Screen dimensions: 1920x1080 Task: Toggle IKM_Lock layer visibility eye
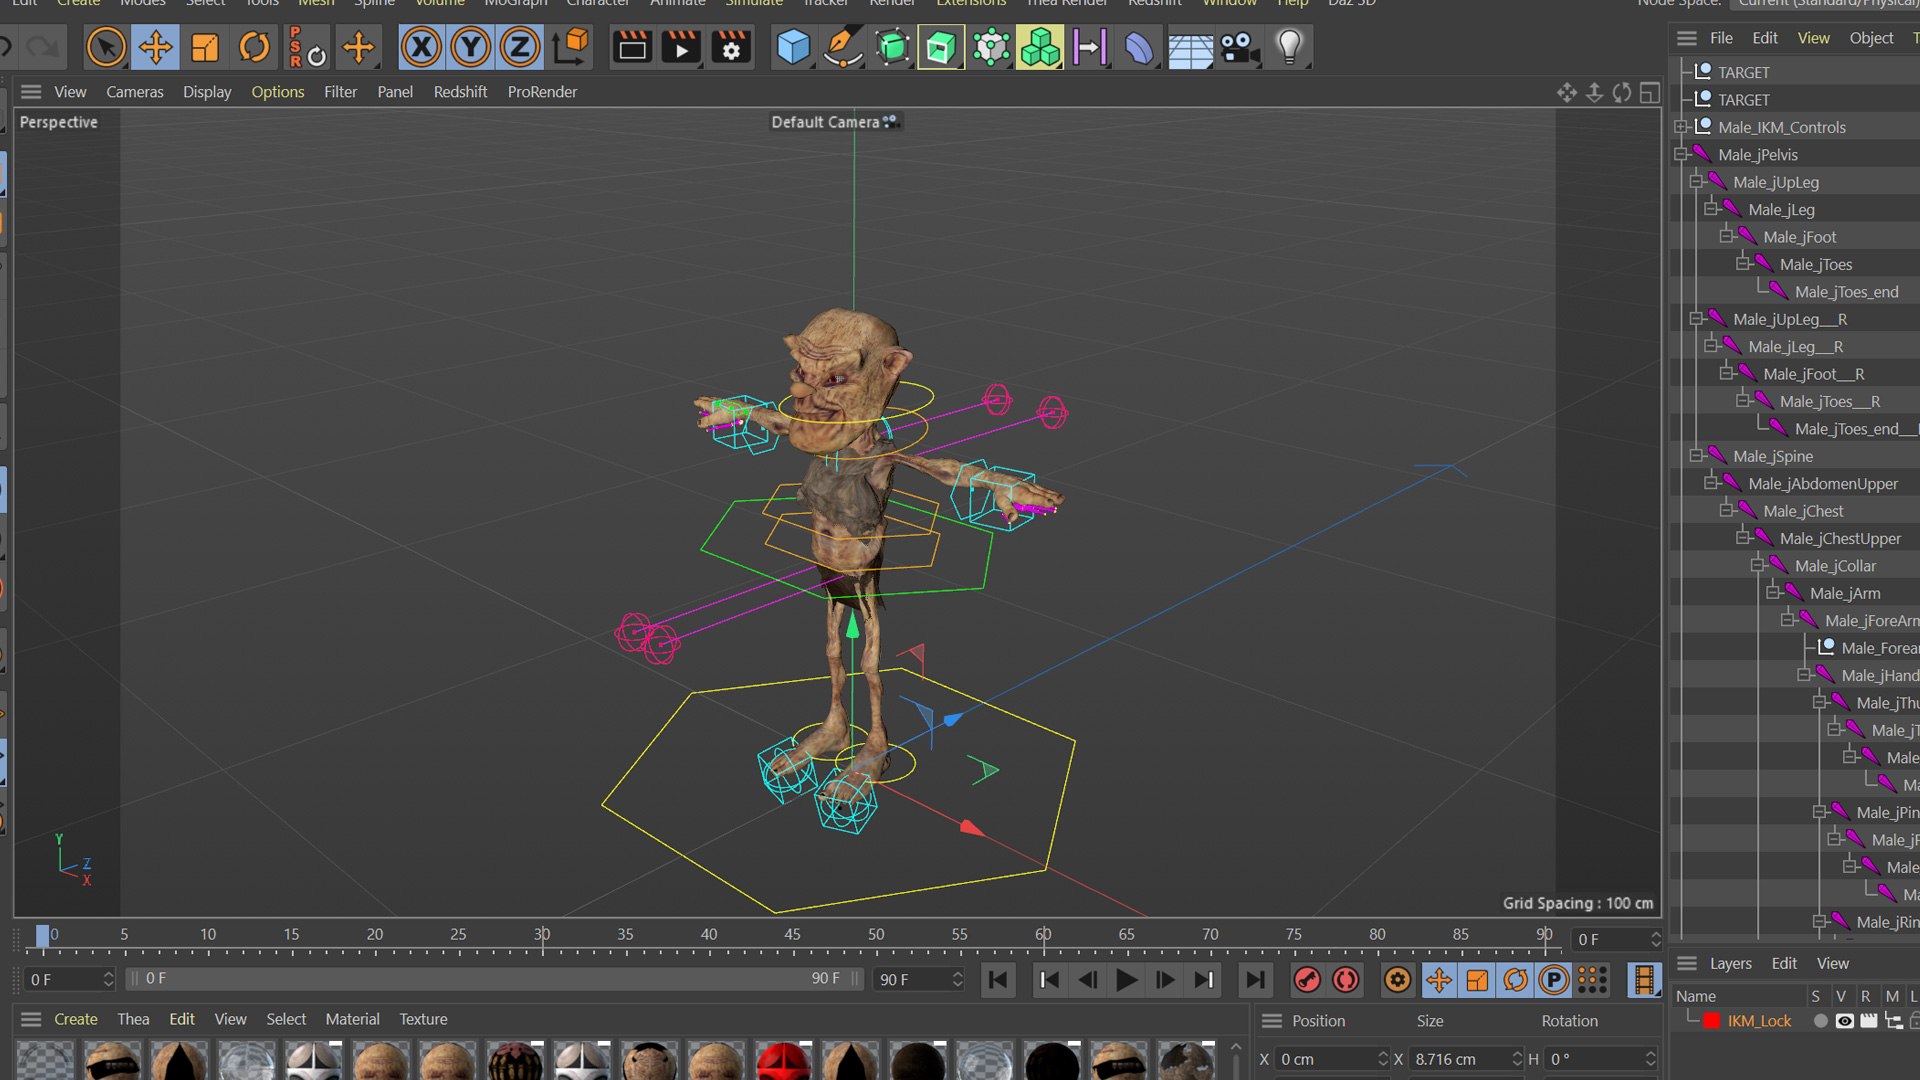[x=1844, y=1021]
